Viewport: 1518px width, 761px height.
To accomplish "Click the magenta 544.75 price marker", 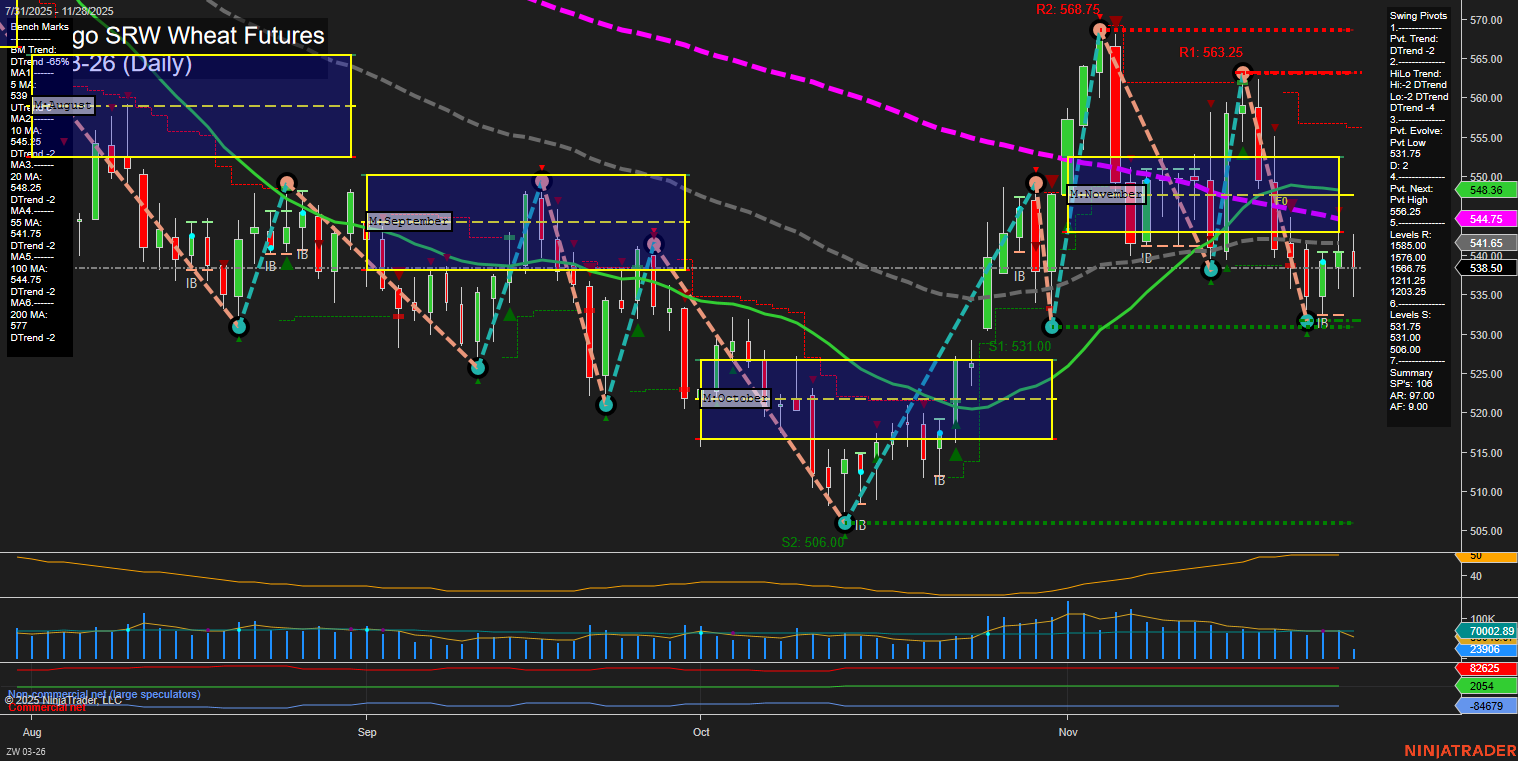I will click(1488, 219).
